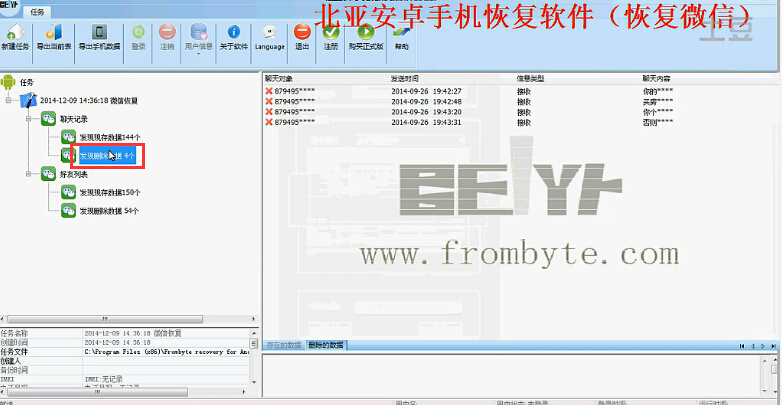Go to the previous page with the pager
782x405 pixels.
[753, 346]
